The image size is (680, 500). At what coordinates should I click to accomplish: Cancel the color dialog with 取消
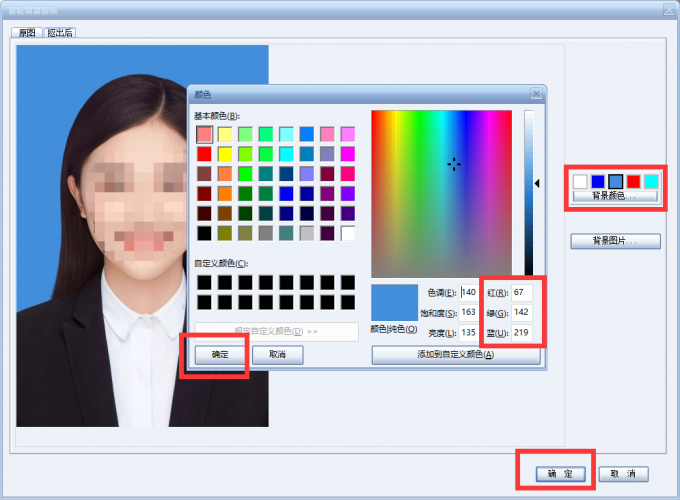(278, 355)
